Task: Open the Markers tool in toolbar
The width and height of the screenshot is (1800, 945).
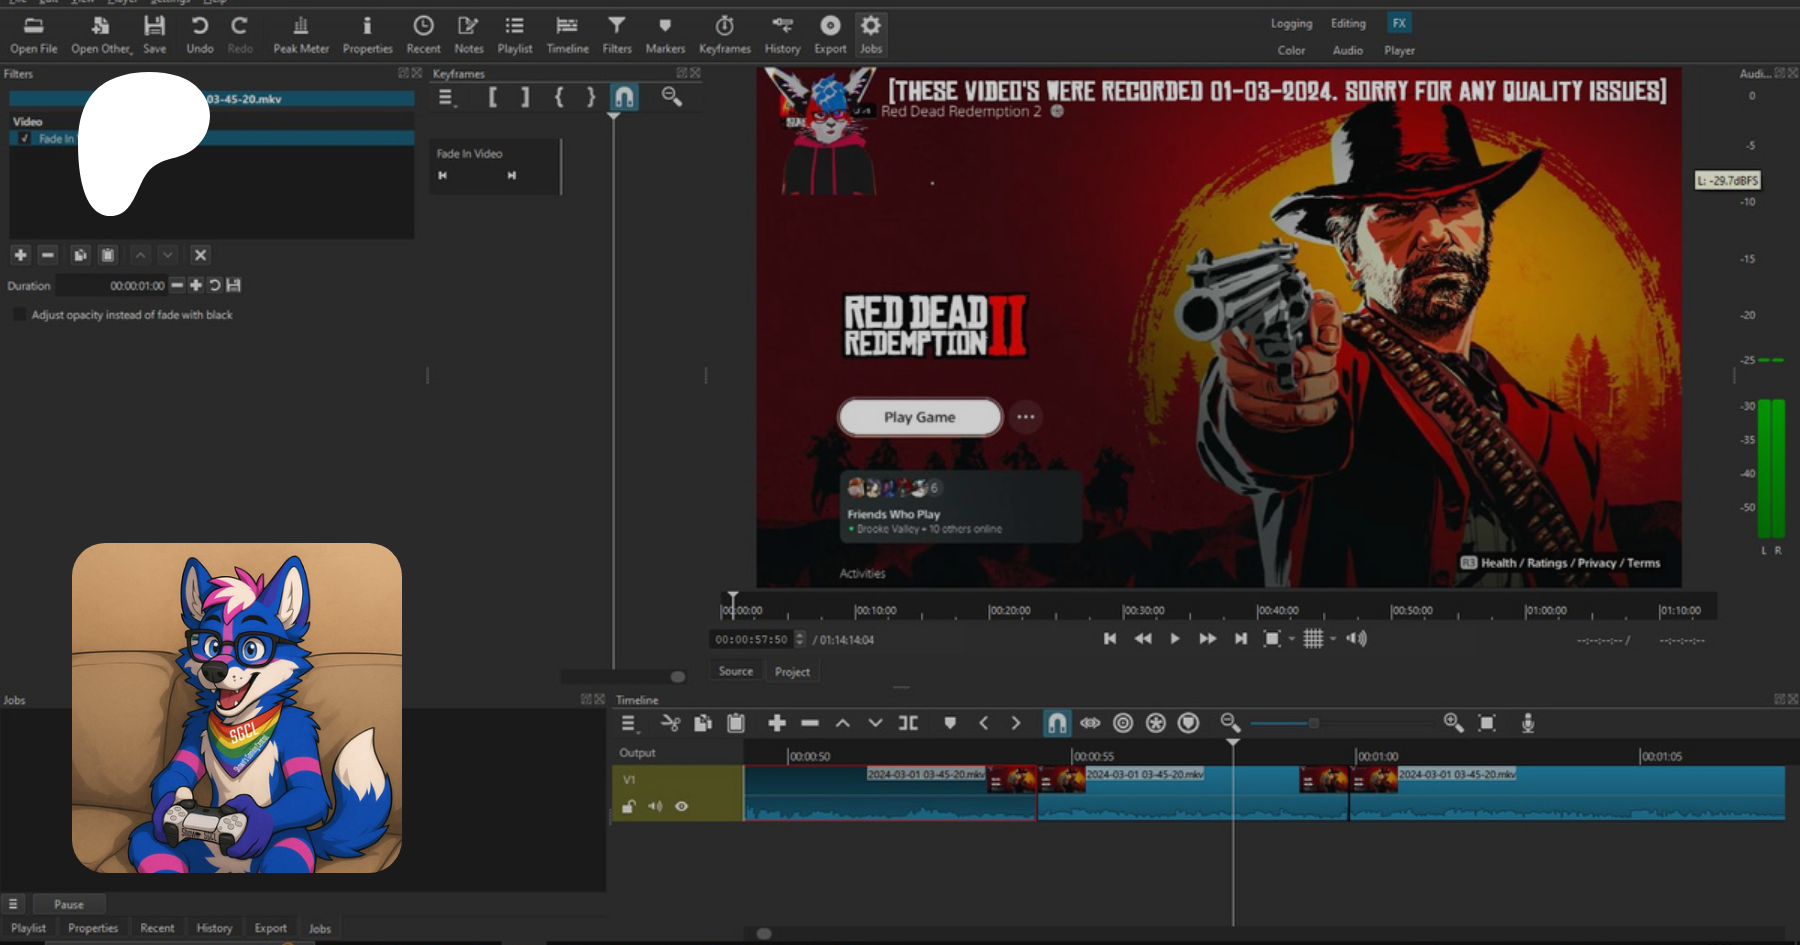Action: [x=665, y=34]
